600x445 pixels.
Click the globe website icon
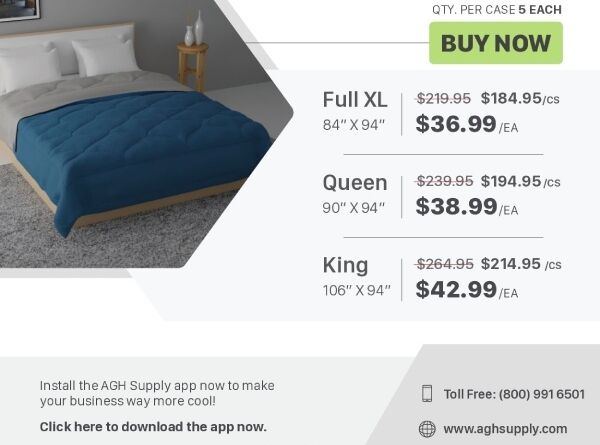tap(427, 429)
